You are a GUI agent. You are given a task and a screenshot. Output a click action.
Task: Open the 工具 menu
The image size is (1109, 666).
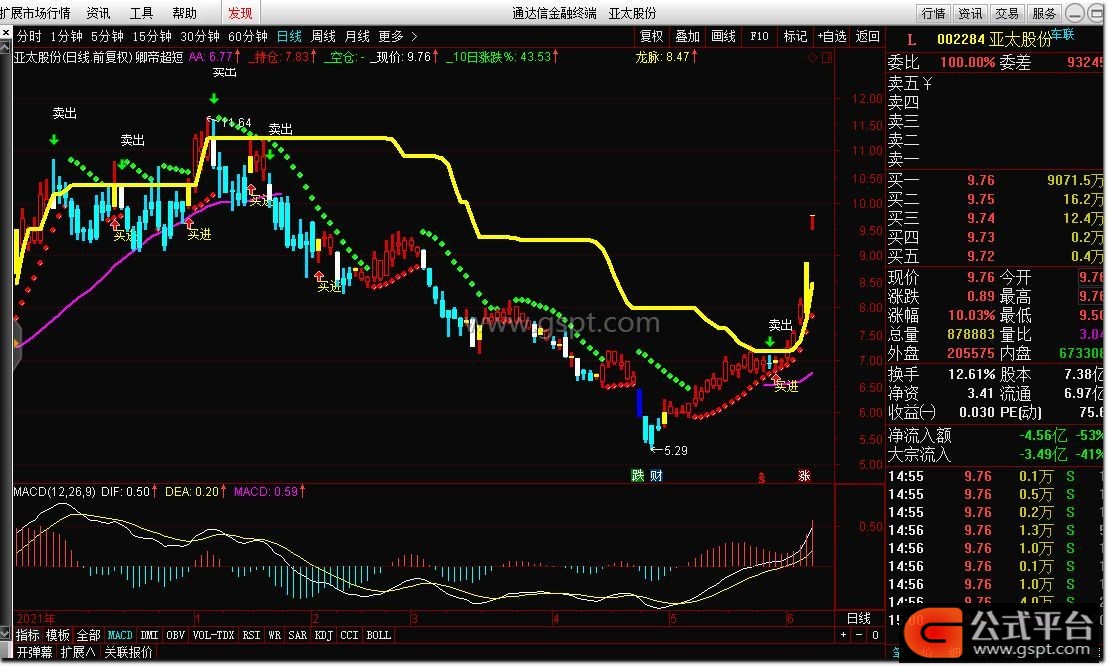point(141,13)
